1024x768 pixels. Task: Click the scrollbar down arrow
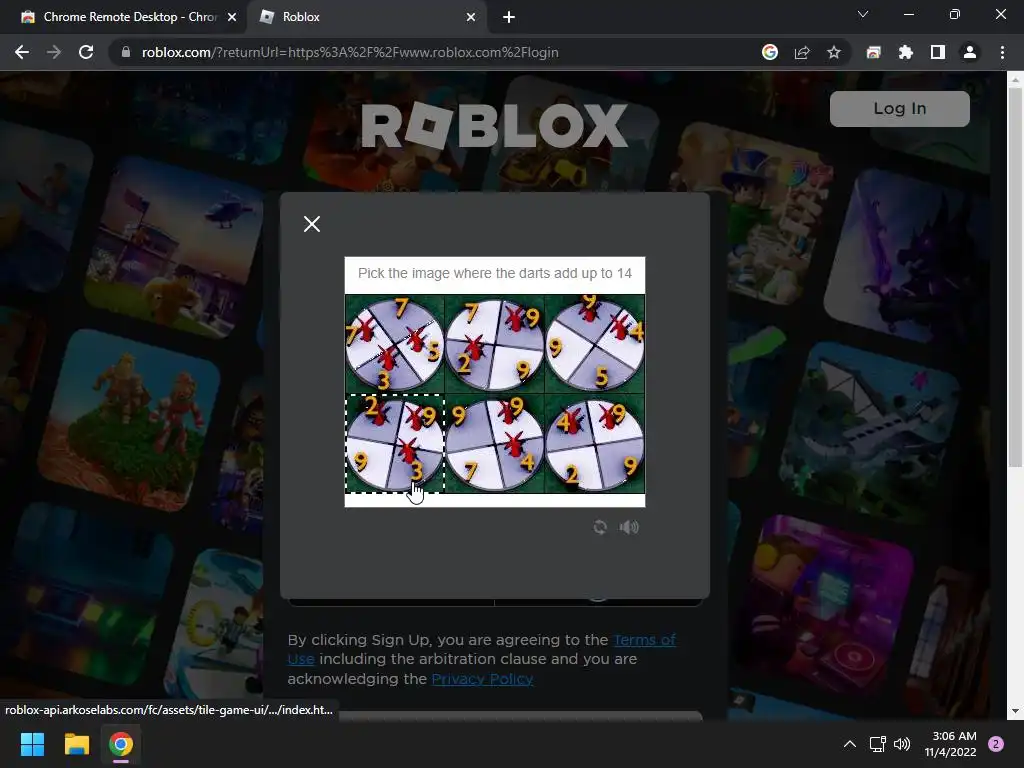[x=1015, y=711]
